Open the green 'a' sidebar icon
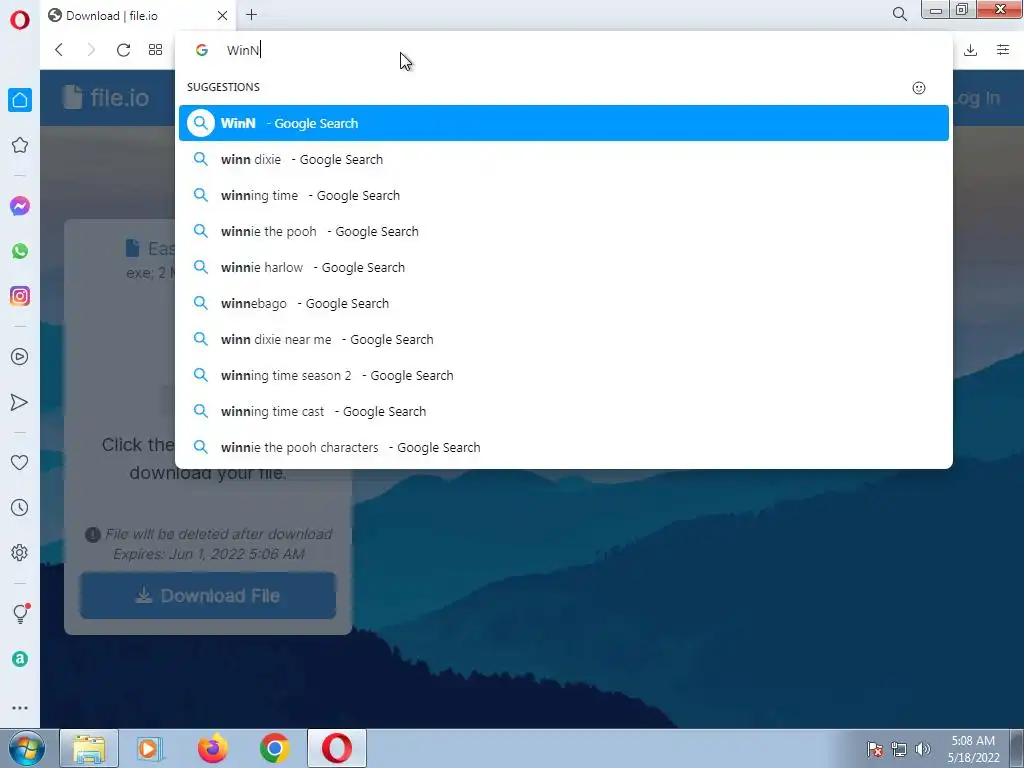This screenshot has width=1024, height=768. pos(20,659)
